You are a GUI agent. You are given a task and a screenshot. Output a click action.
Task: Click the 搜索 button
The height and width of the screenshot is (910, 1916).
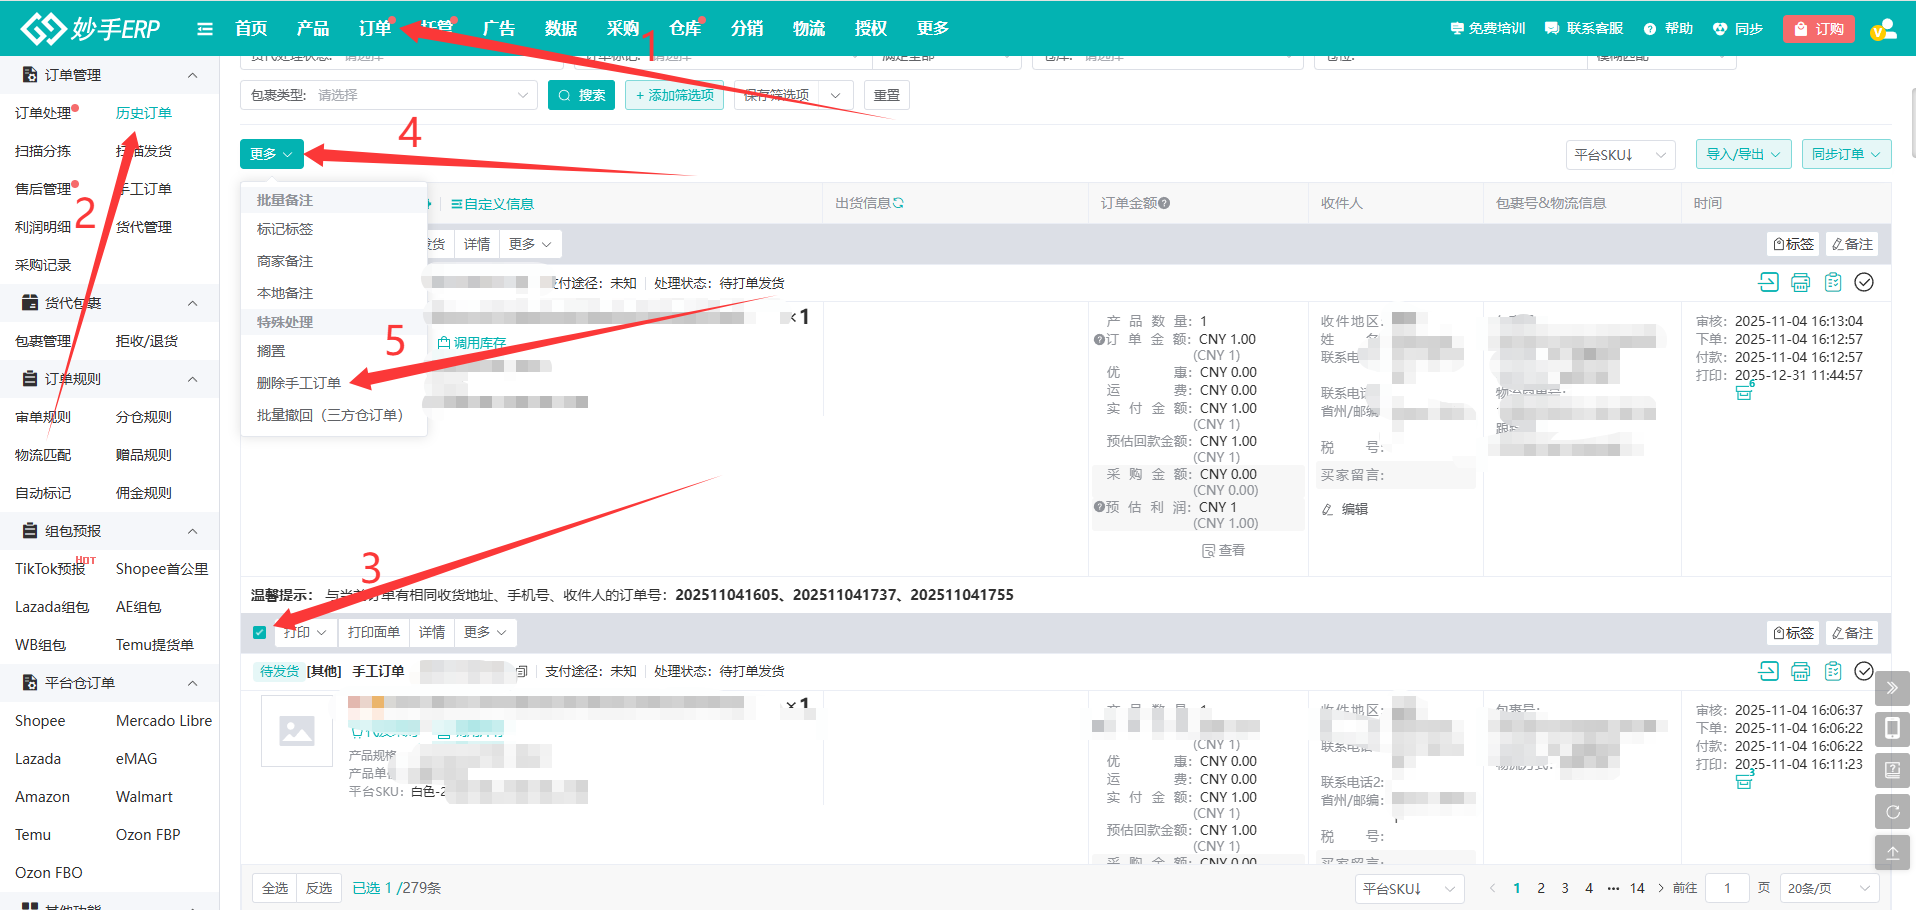581,95
